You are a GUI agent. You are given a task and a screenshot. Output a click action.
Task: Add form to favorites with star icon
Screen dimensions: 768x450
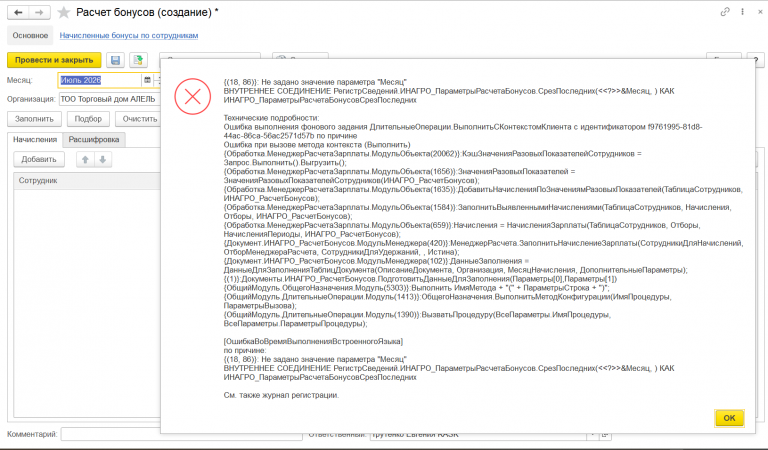pos(64,12)
